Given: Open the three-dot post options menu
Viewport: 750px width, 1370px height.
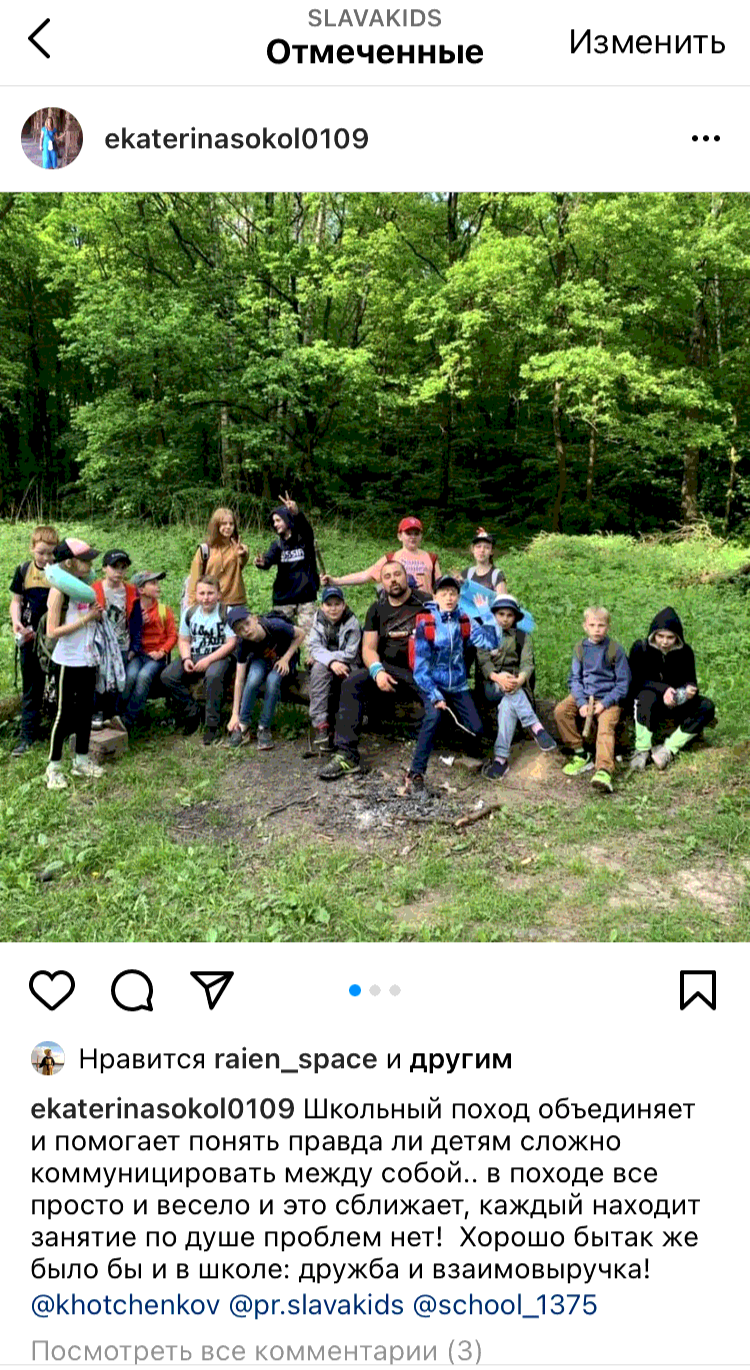Looking at the screenshot, I should (x=706, y=139).
